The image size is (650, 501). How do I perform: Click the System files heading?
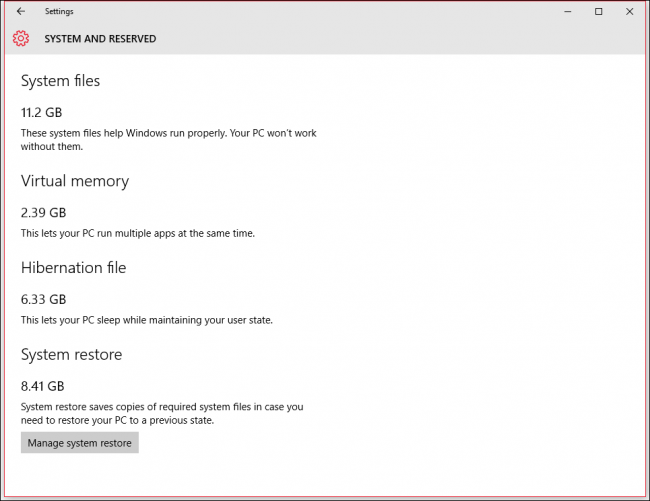pyautogui.click(x=60, y=81)
